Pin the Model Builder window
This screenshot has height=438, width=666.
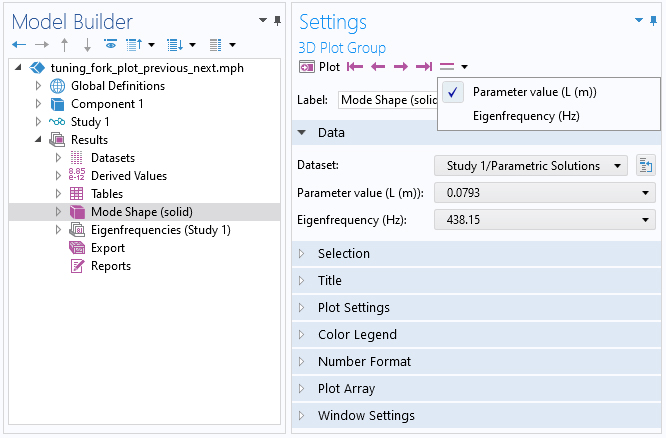click(x=277, y=20)
